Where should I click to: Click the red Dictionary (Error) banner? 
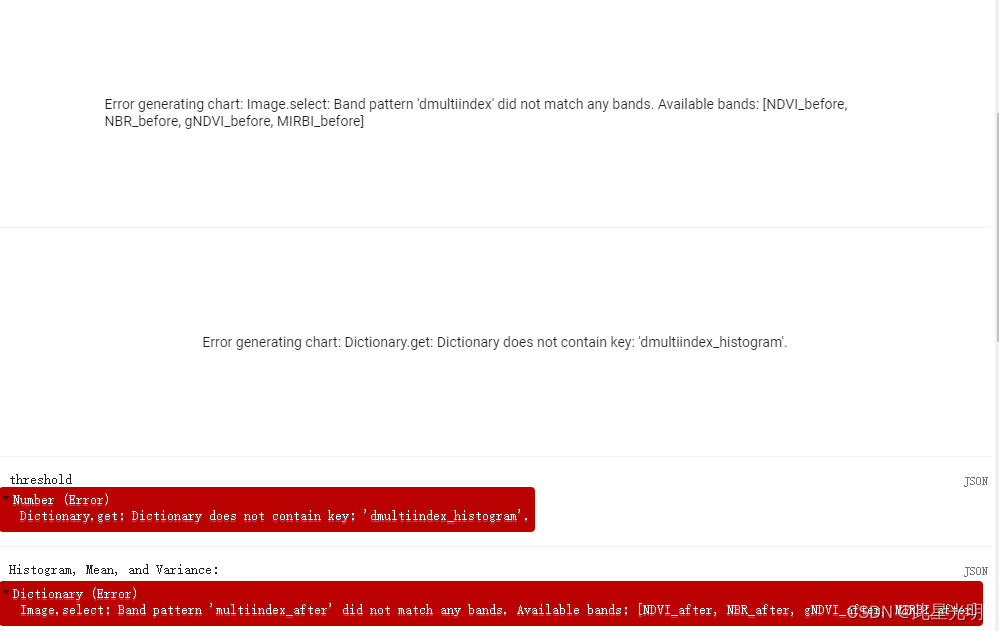click(75, 593)
